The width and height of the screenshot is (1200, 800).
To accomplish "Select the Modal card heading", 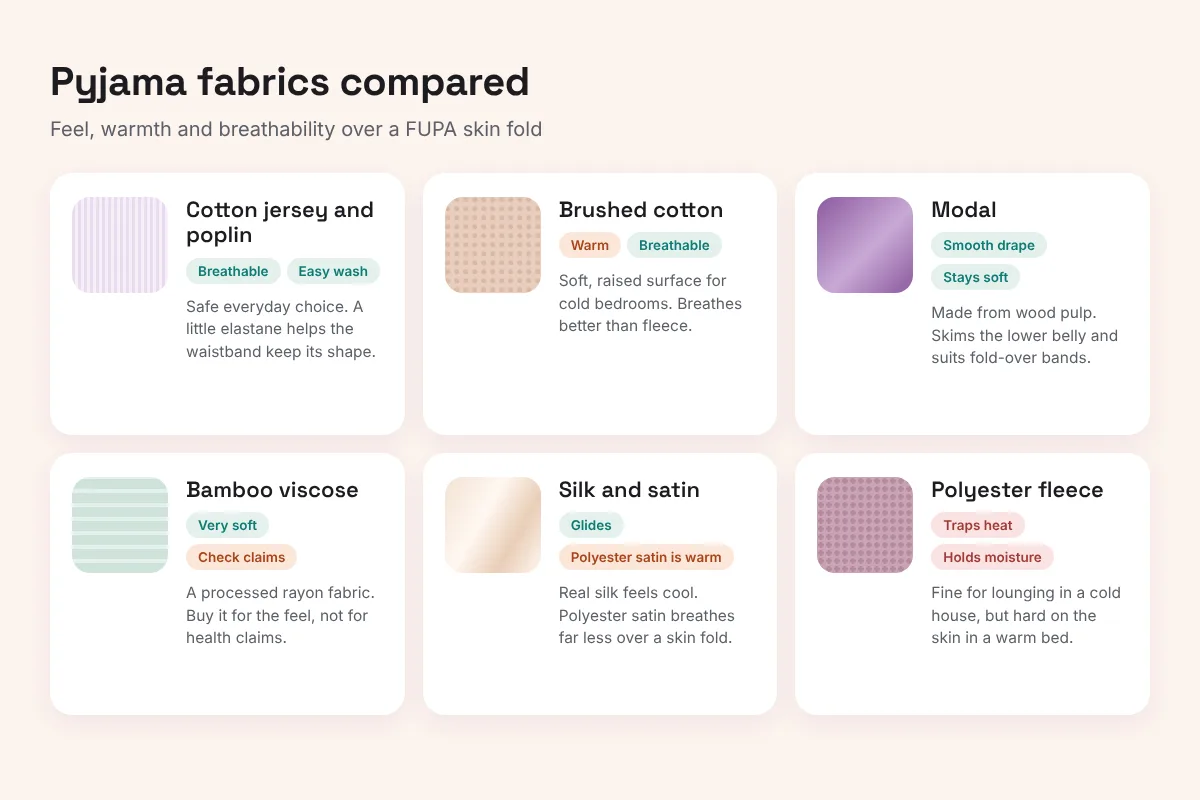I will click(x=964, y=210).
